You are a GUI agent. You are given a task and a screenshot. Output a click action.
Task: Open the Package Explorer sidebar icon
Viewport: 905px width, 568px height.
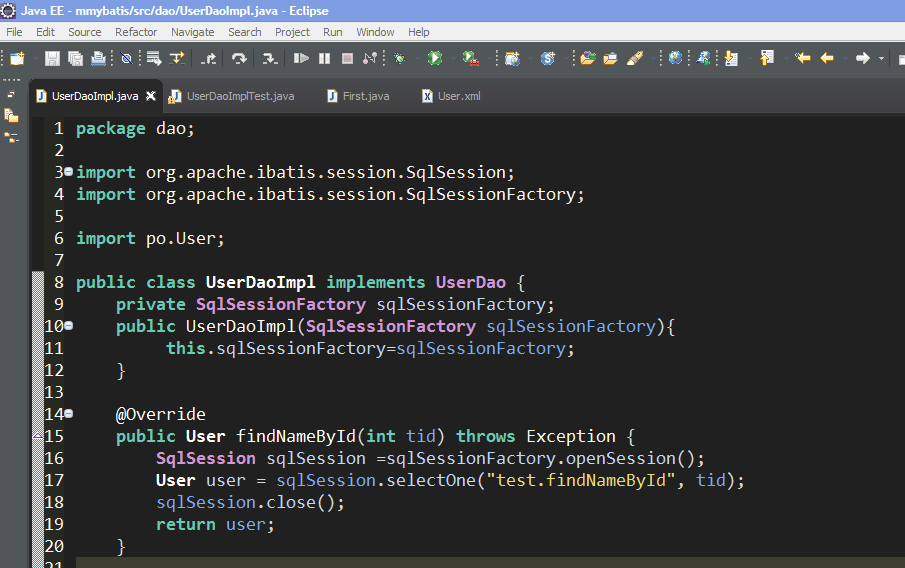12,116
